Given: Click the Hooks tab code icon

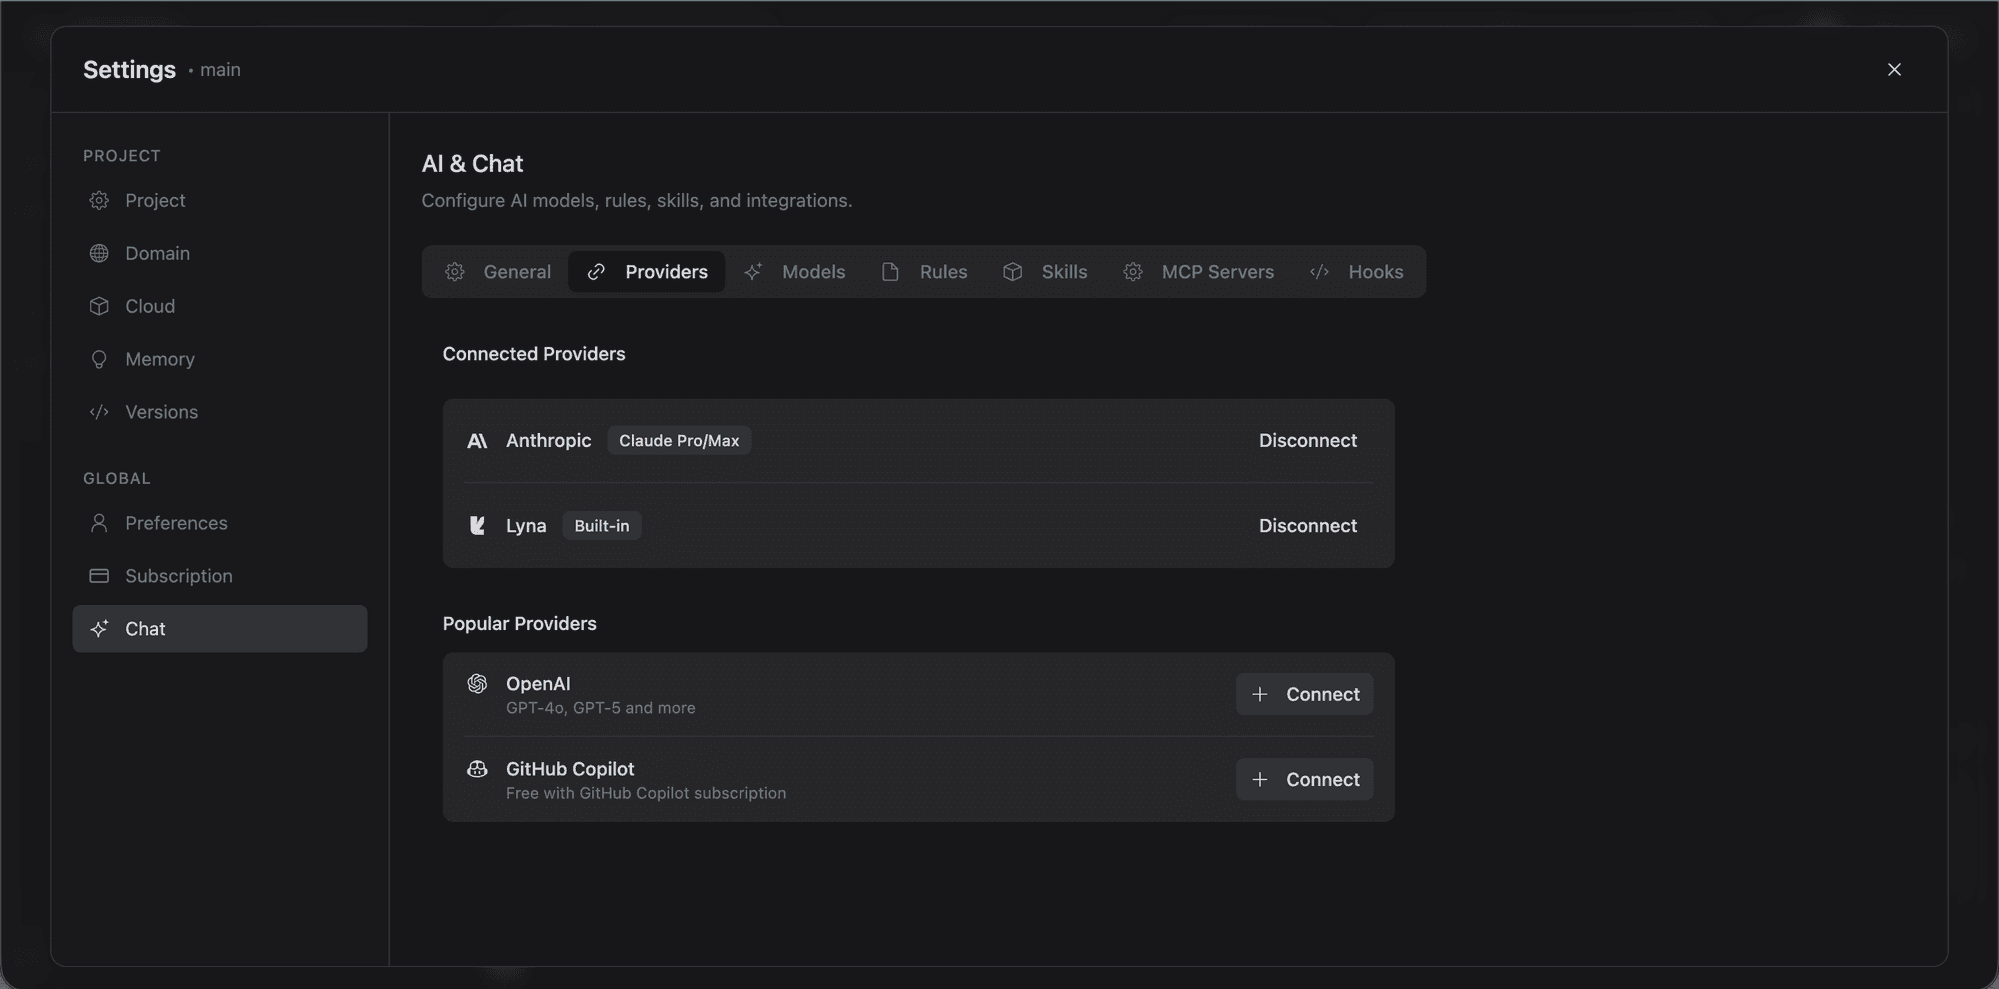Looking at the screenshot, I should tap(1320, 272).
